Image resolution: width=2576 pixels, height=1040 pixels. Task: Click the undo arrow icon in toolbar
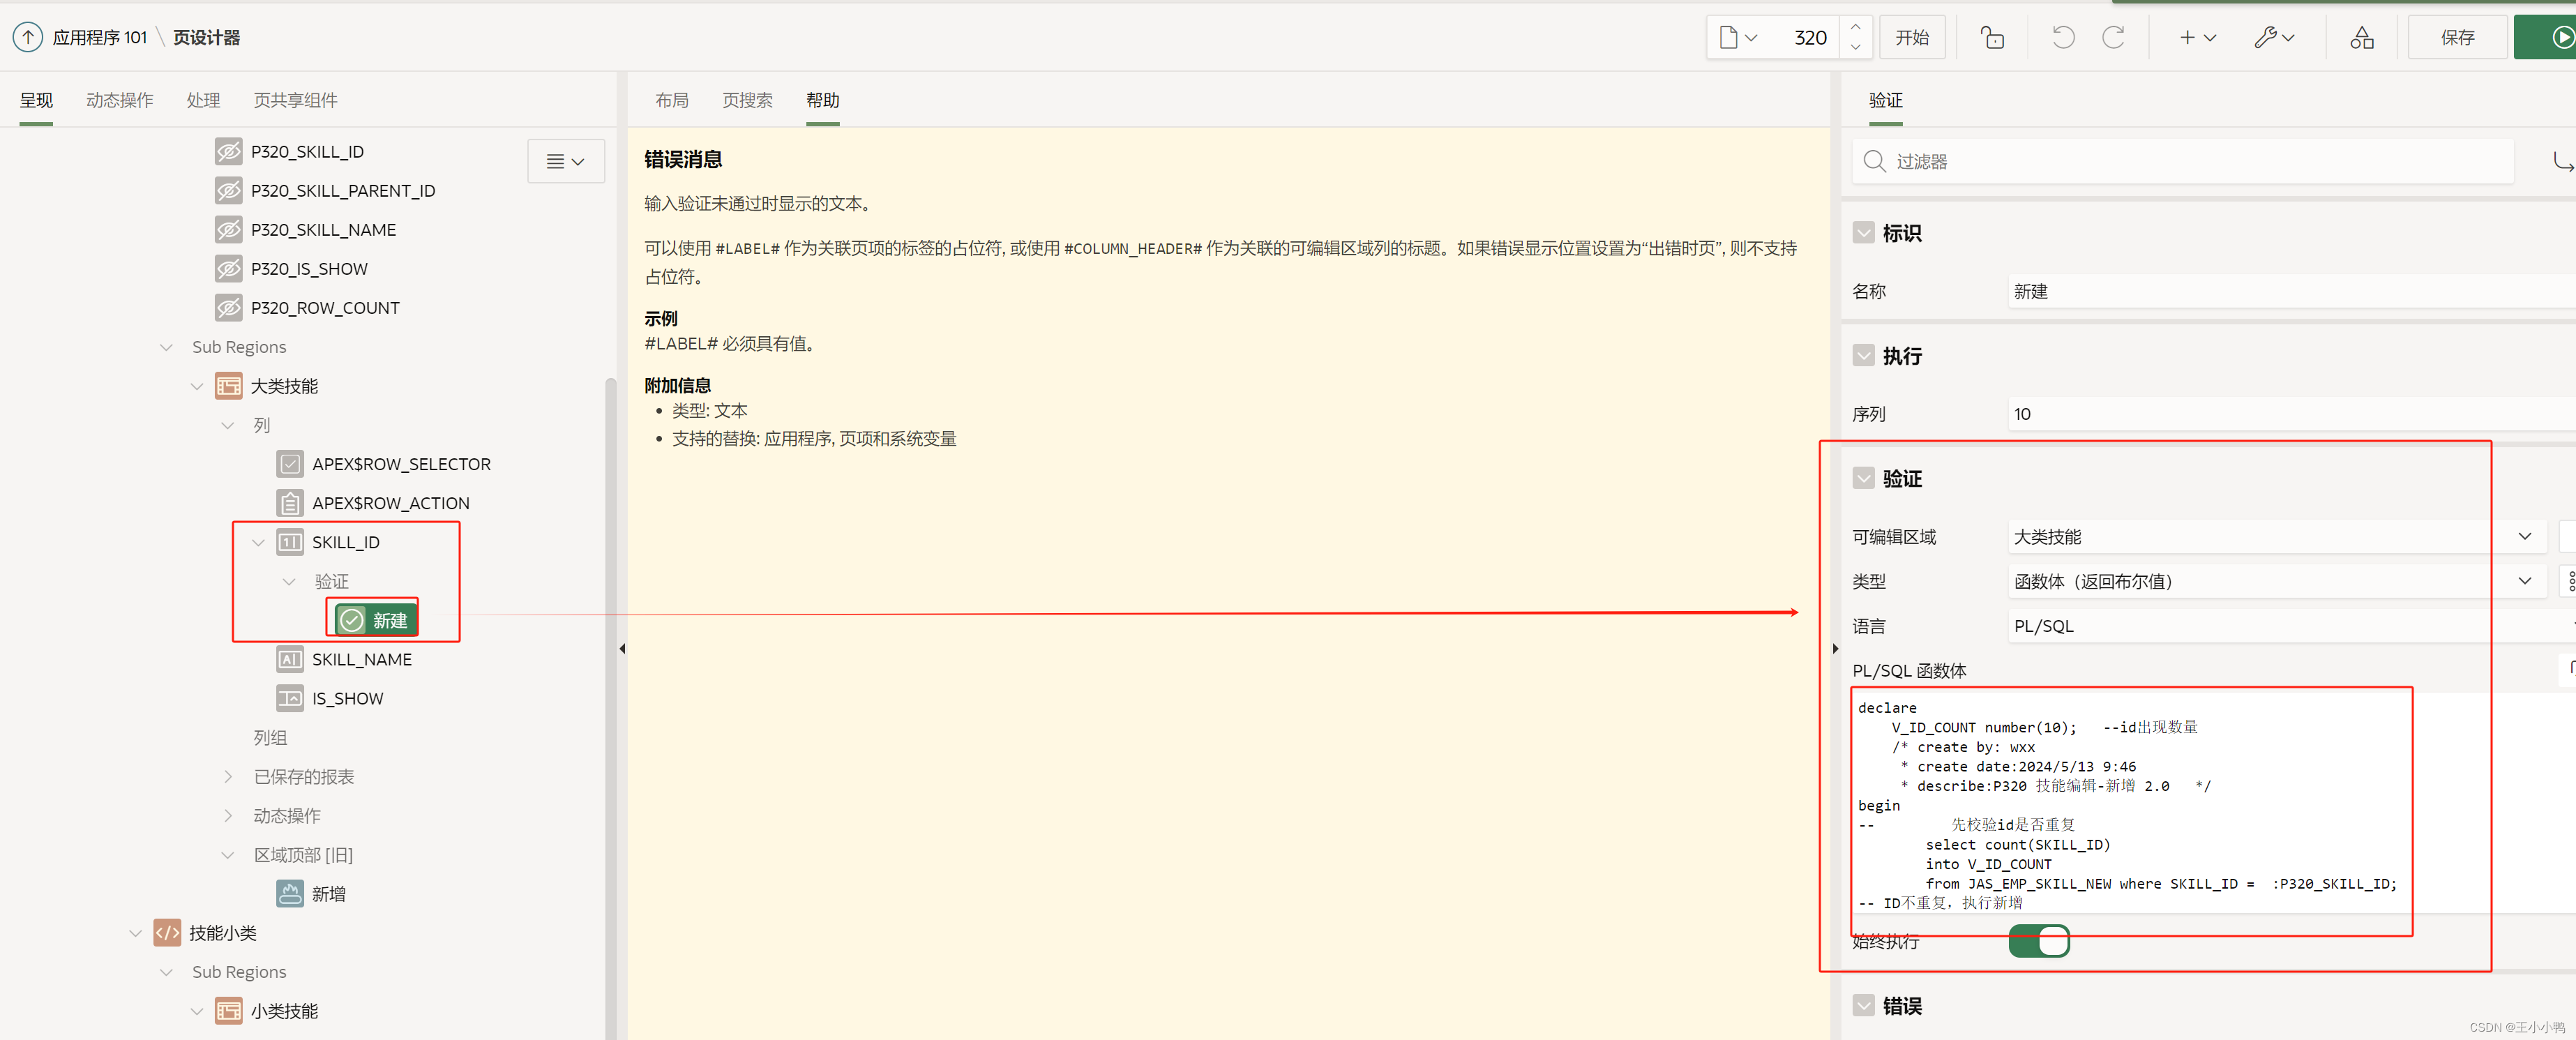2063,38
